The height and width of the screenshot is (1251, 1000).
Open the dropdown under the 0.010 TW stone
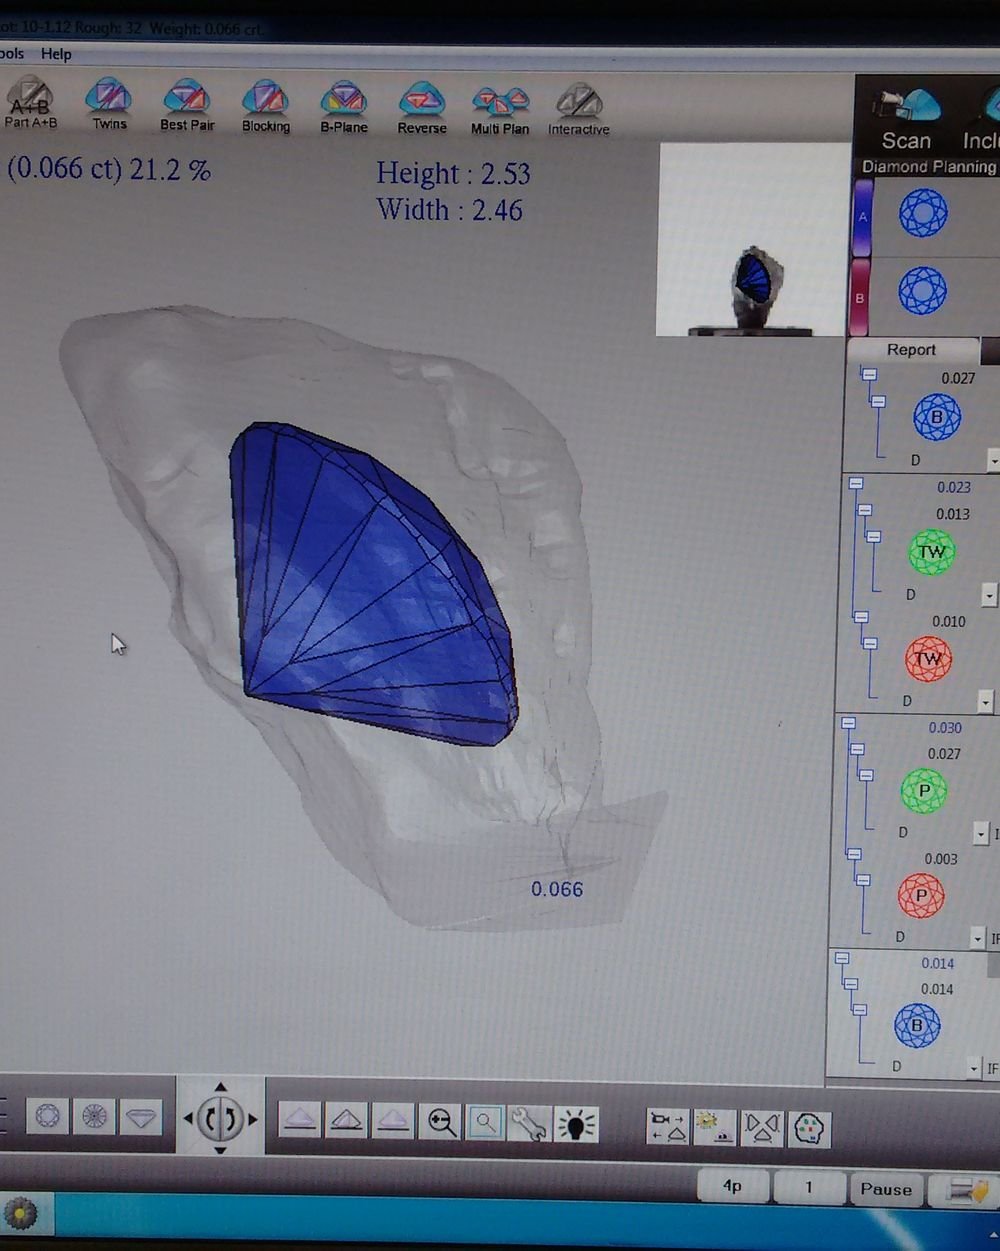coord(985,702)
